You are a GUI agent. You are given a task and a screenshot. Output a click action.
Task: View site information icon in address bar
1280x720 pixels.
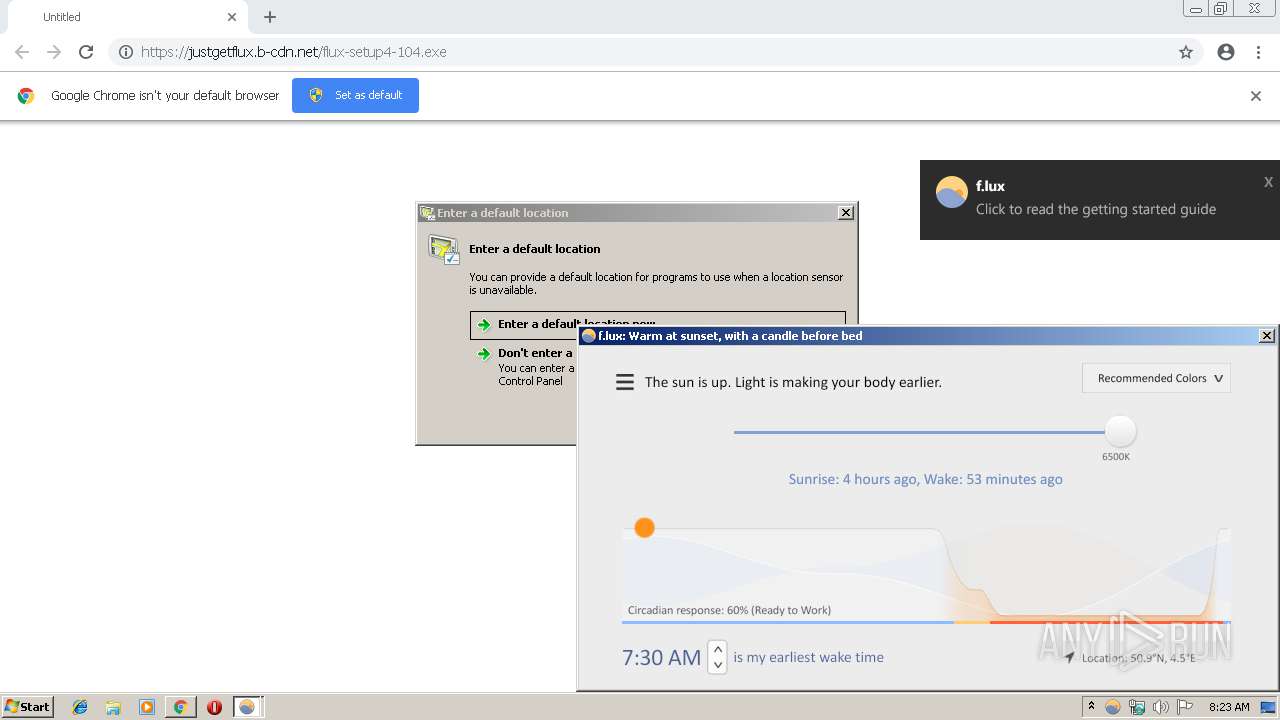click(x=126, y=52)
